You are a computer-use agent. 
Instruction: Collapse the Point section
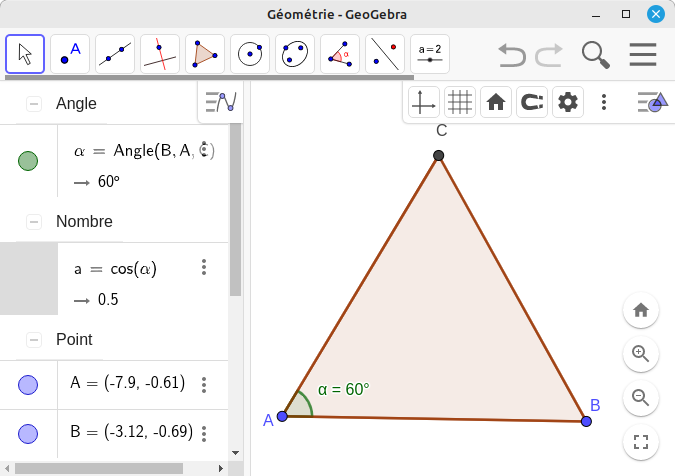34,340
